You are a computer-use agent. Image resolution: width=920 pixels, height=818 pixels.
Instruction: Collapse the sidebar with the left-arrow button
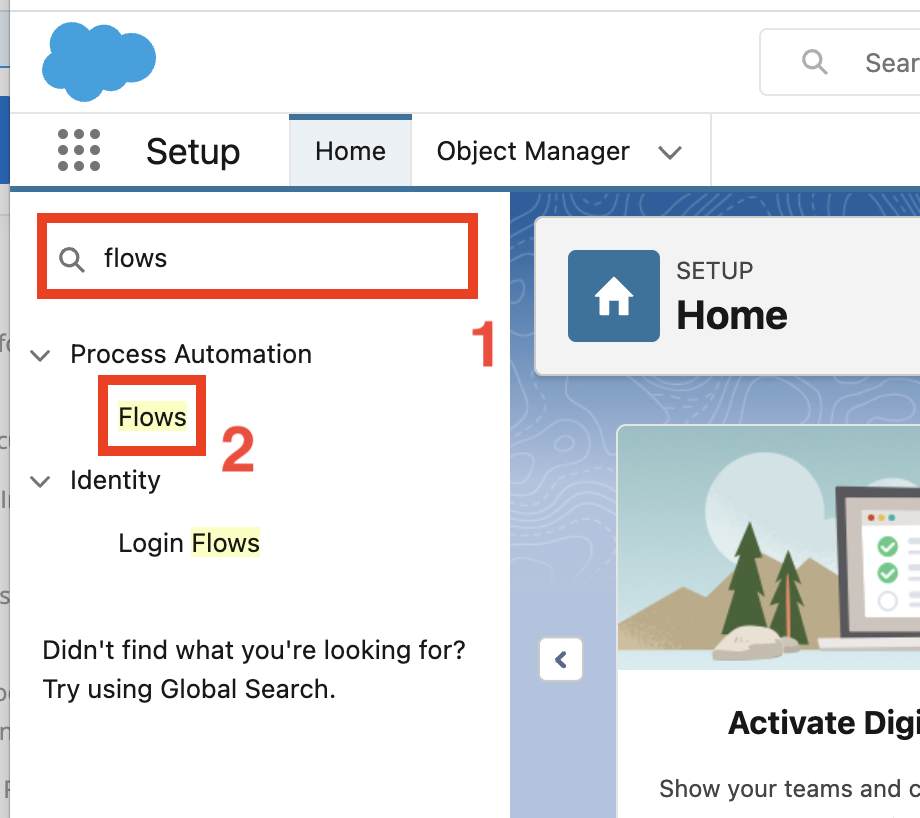[x=561, y=660]
